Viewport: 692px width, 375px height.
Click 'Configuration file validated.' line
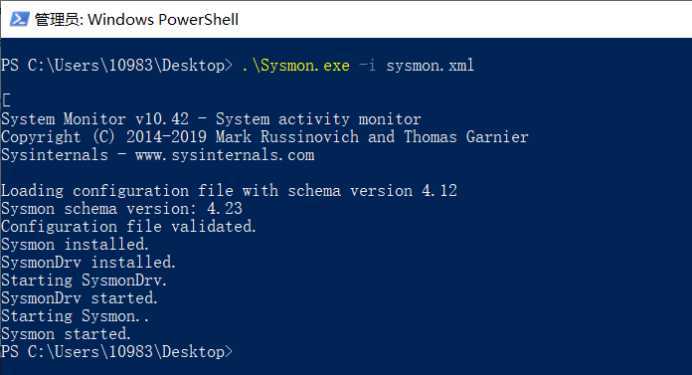pyautogui.click(x=128, y=226)
